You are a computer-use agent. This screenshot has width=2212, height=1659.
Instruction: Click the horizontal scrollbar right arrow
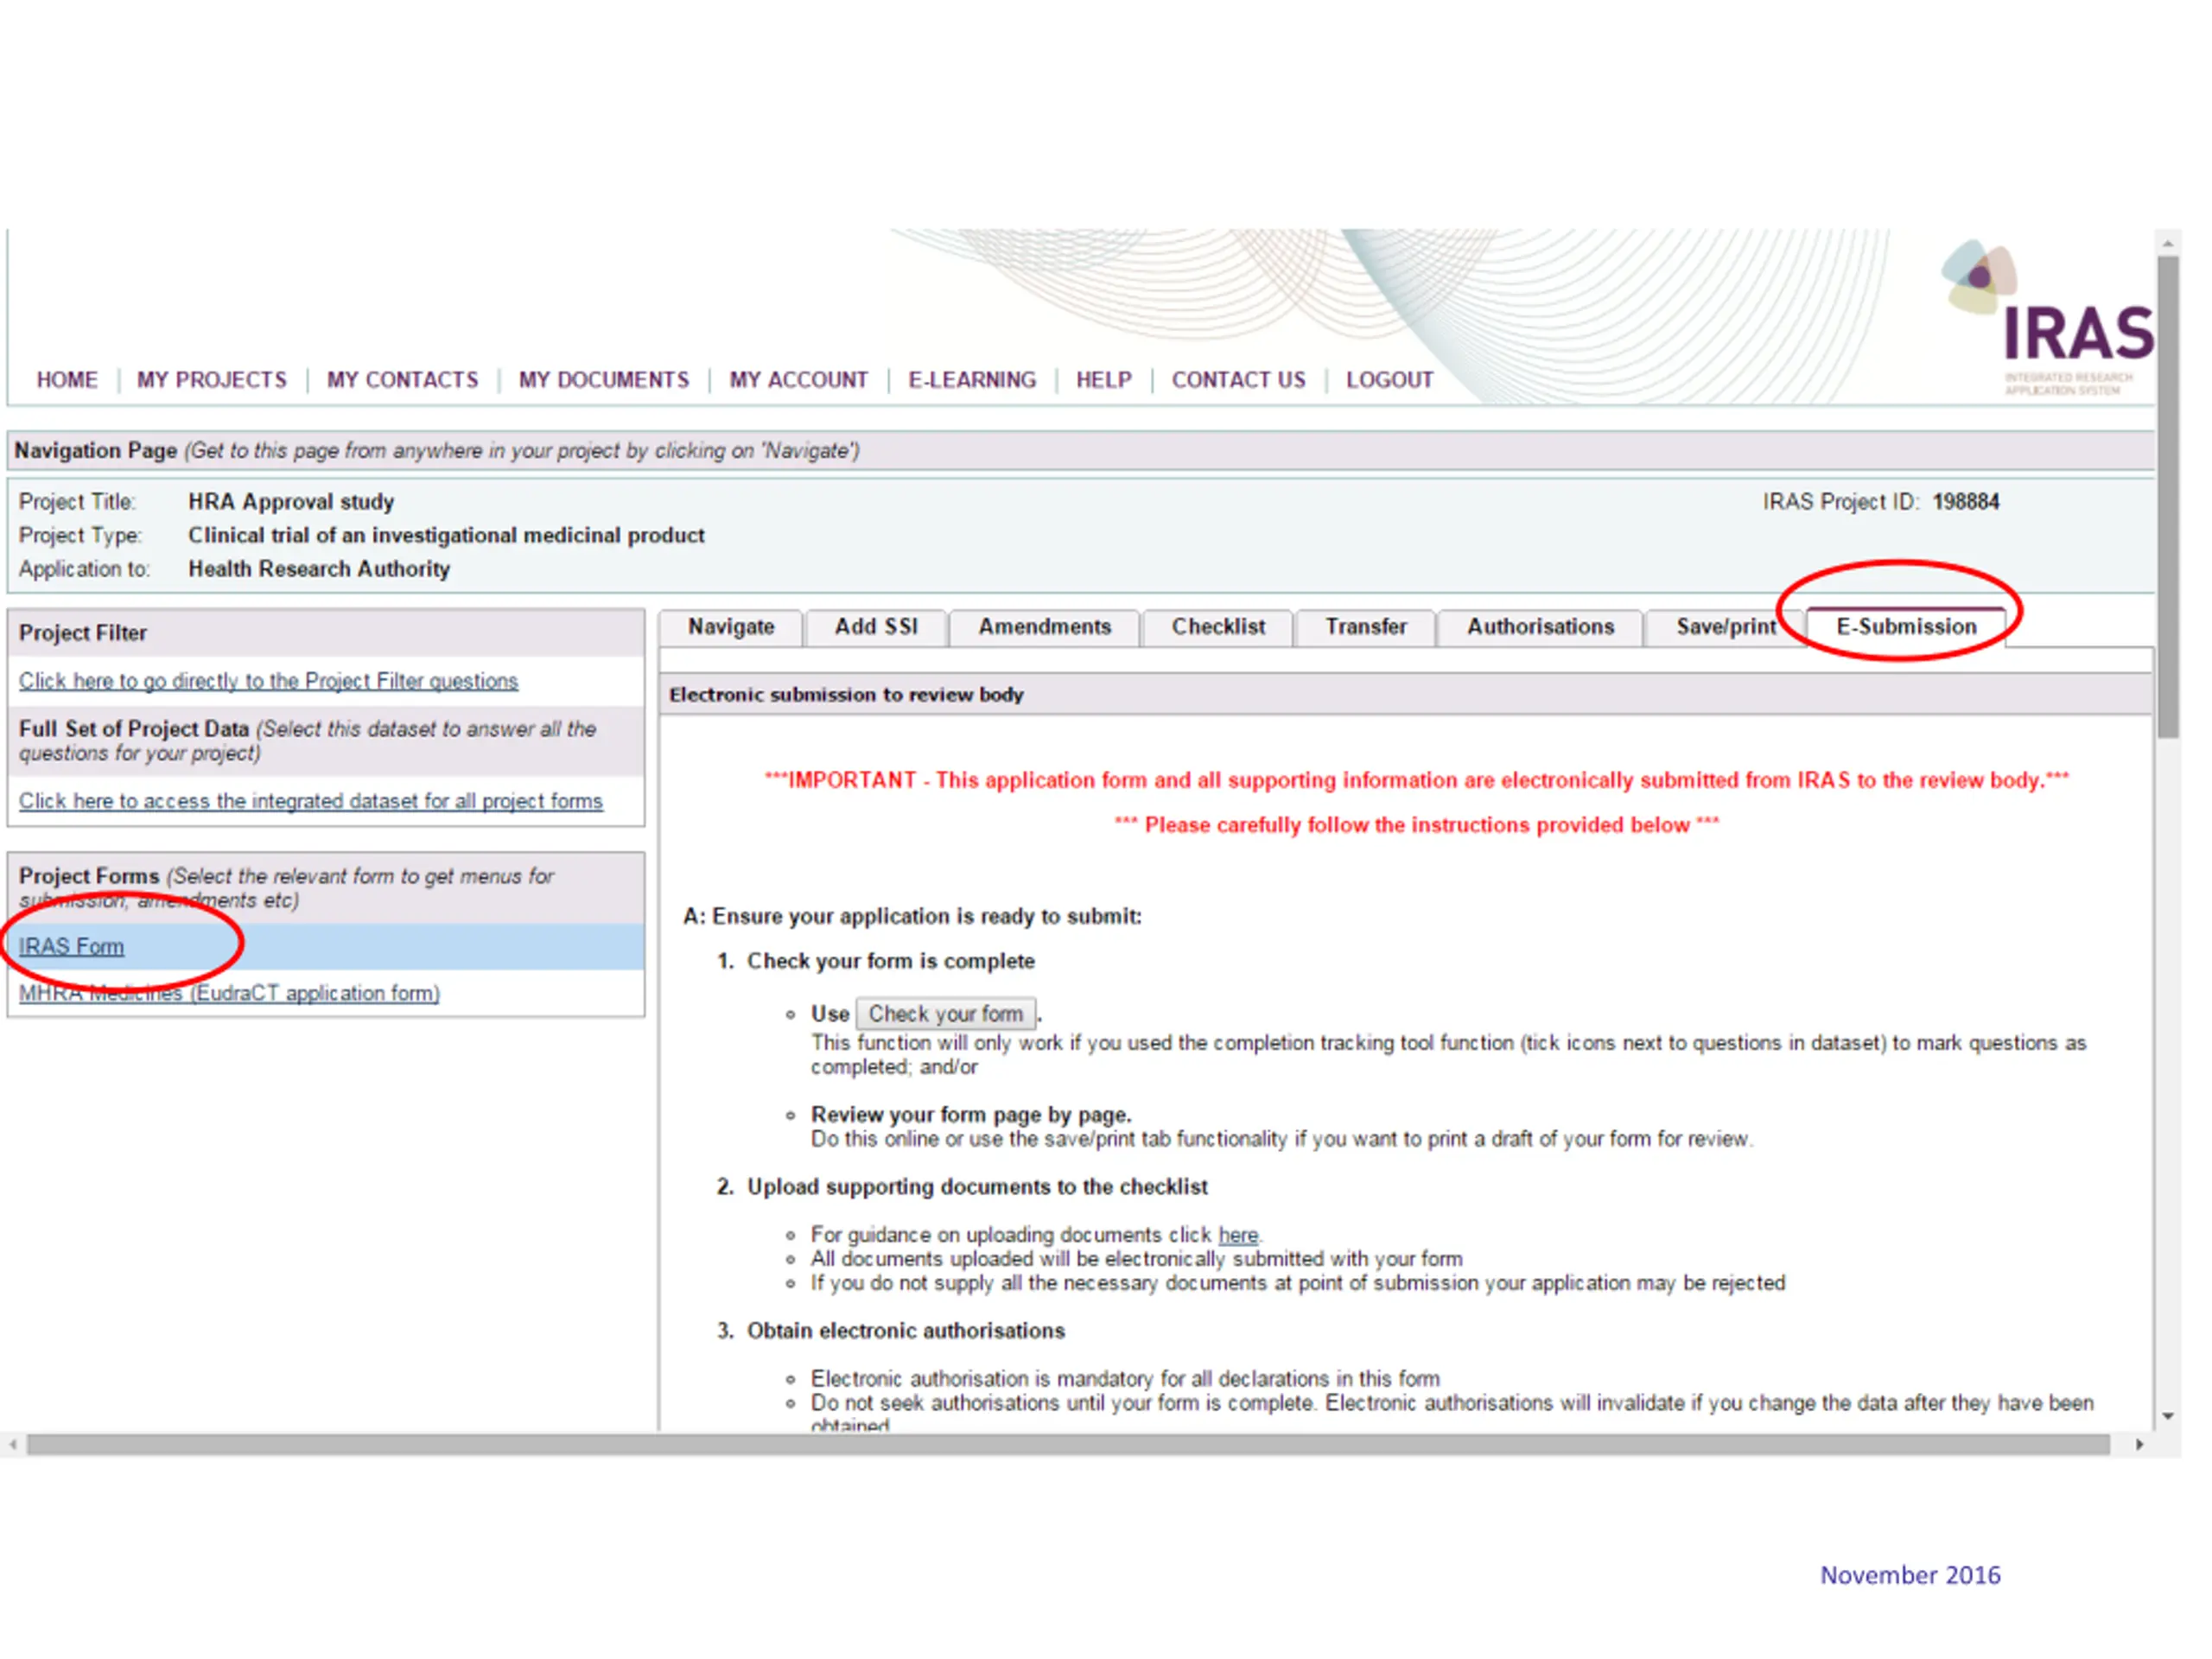(2139, 1444)
